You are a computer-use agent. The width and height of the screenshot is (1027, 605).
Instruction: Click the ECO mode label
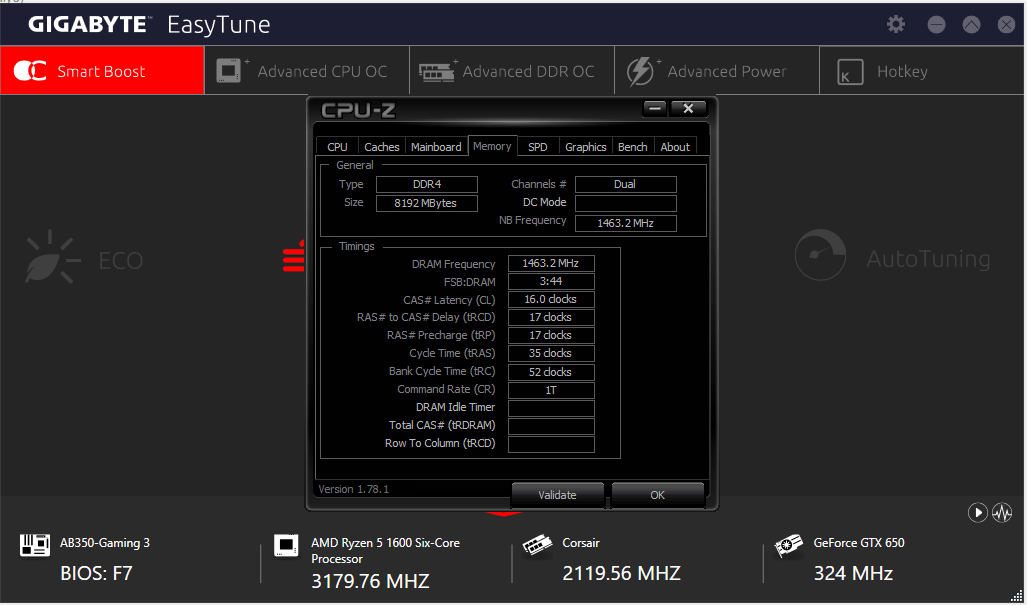pyautogui.click(x=121, y=261)
